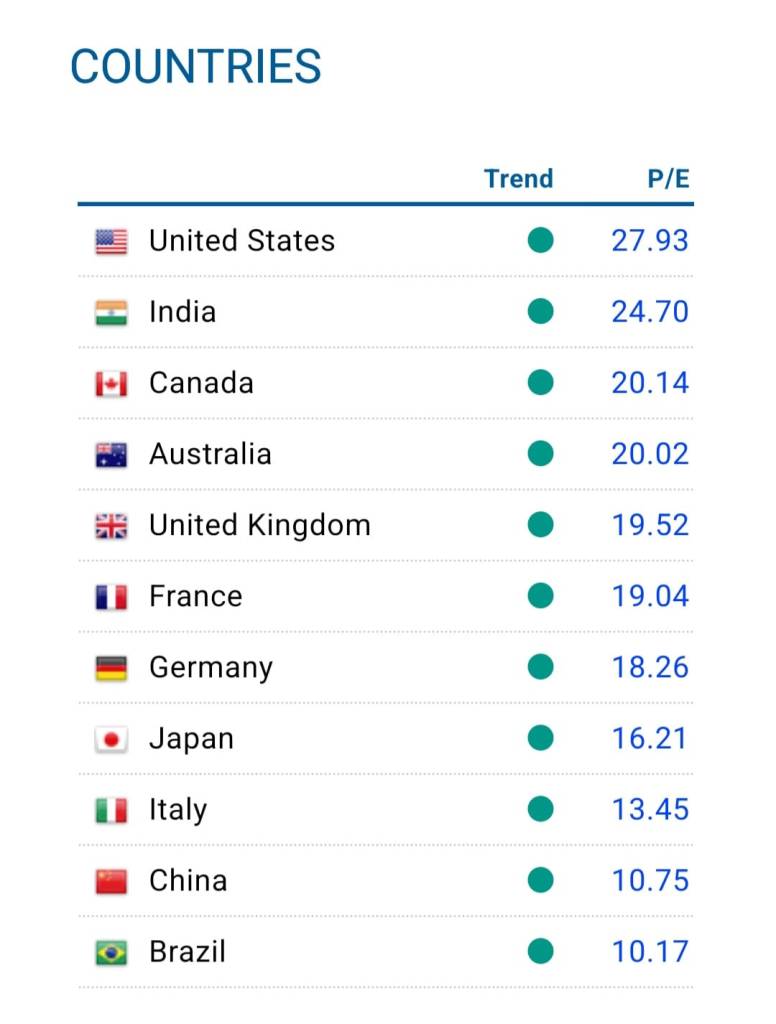Image resolution: width=776 pixels, height=1024 pixels.
Task: Open the Germany country link
Action: [211, 668]
